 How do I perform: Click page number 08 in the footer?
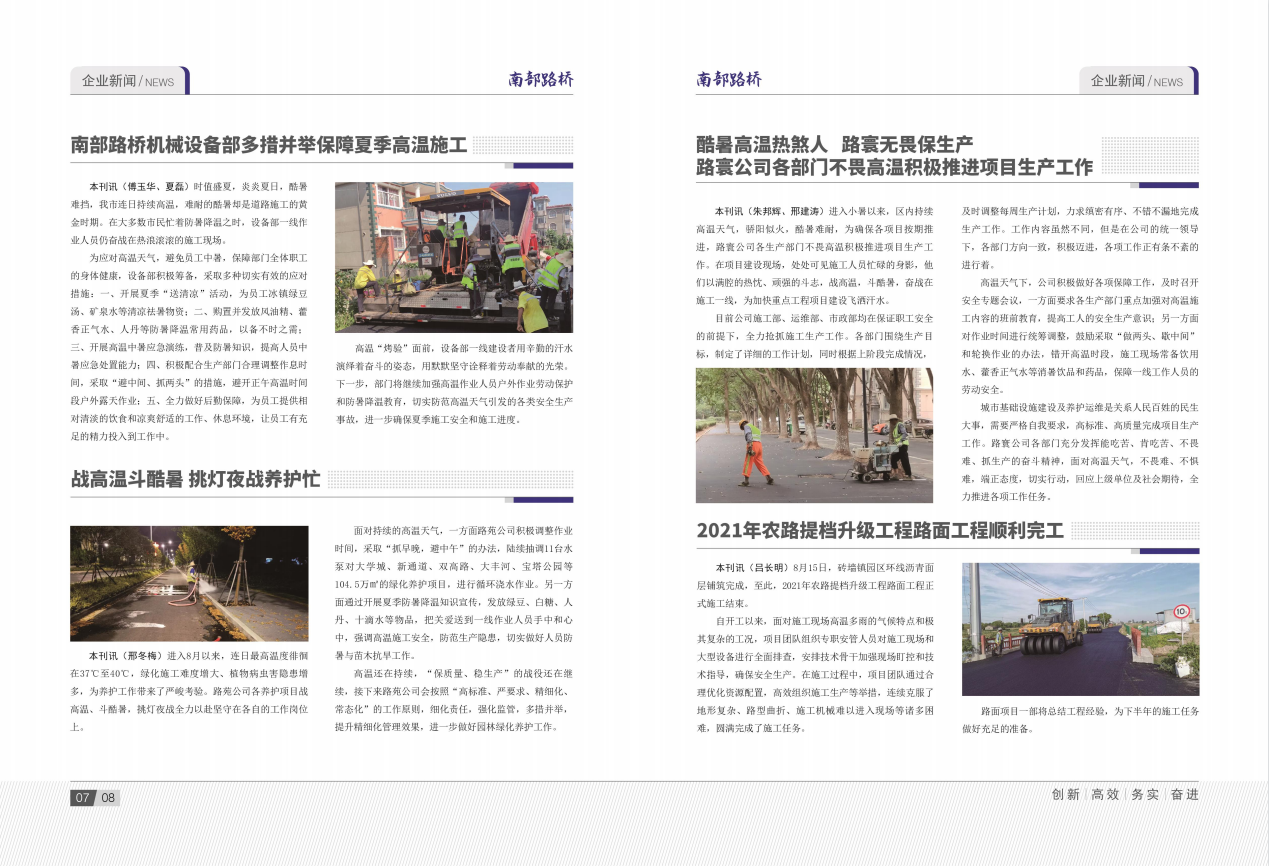coord(108,798)
